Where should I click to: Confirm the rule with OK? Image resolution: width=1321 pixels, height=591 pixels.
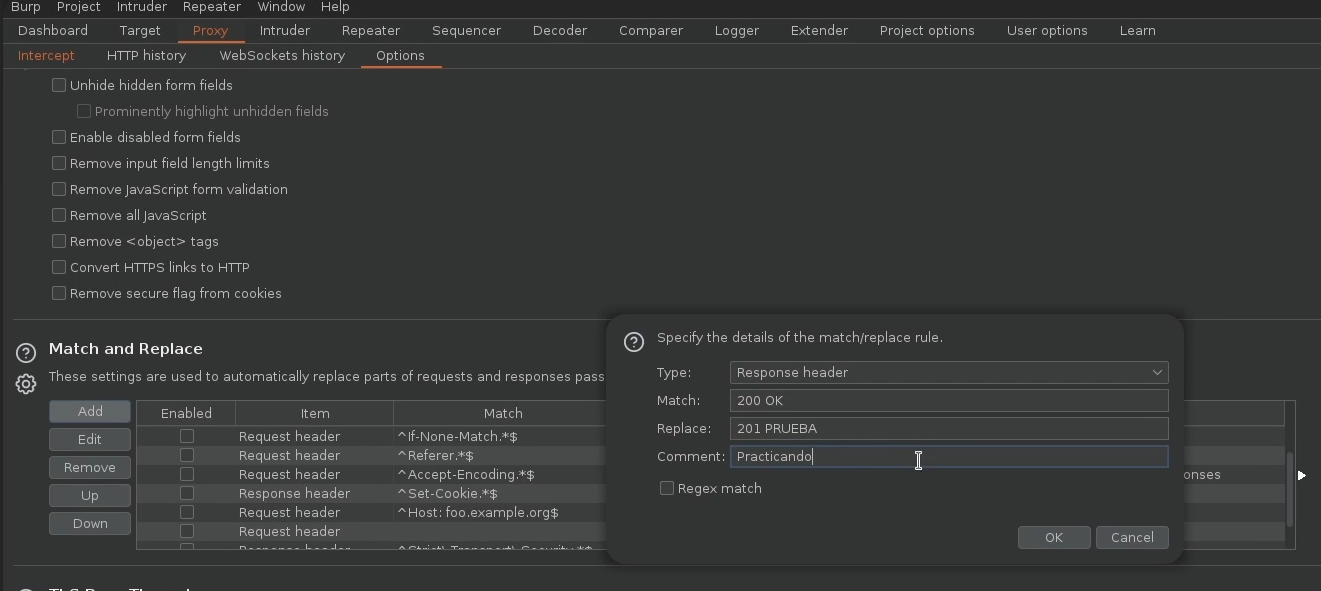(x=1053, y=537)
